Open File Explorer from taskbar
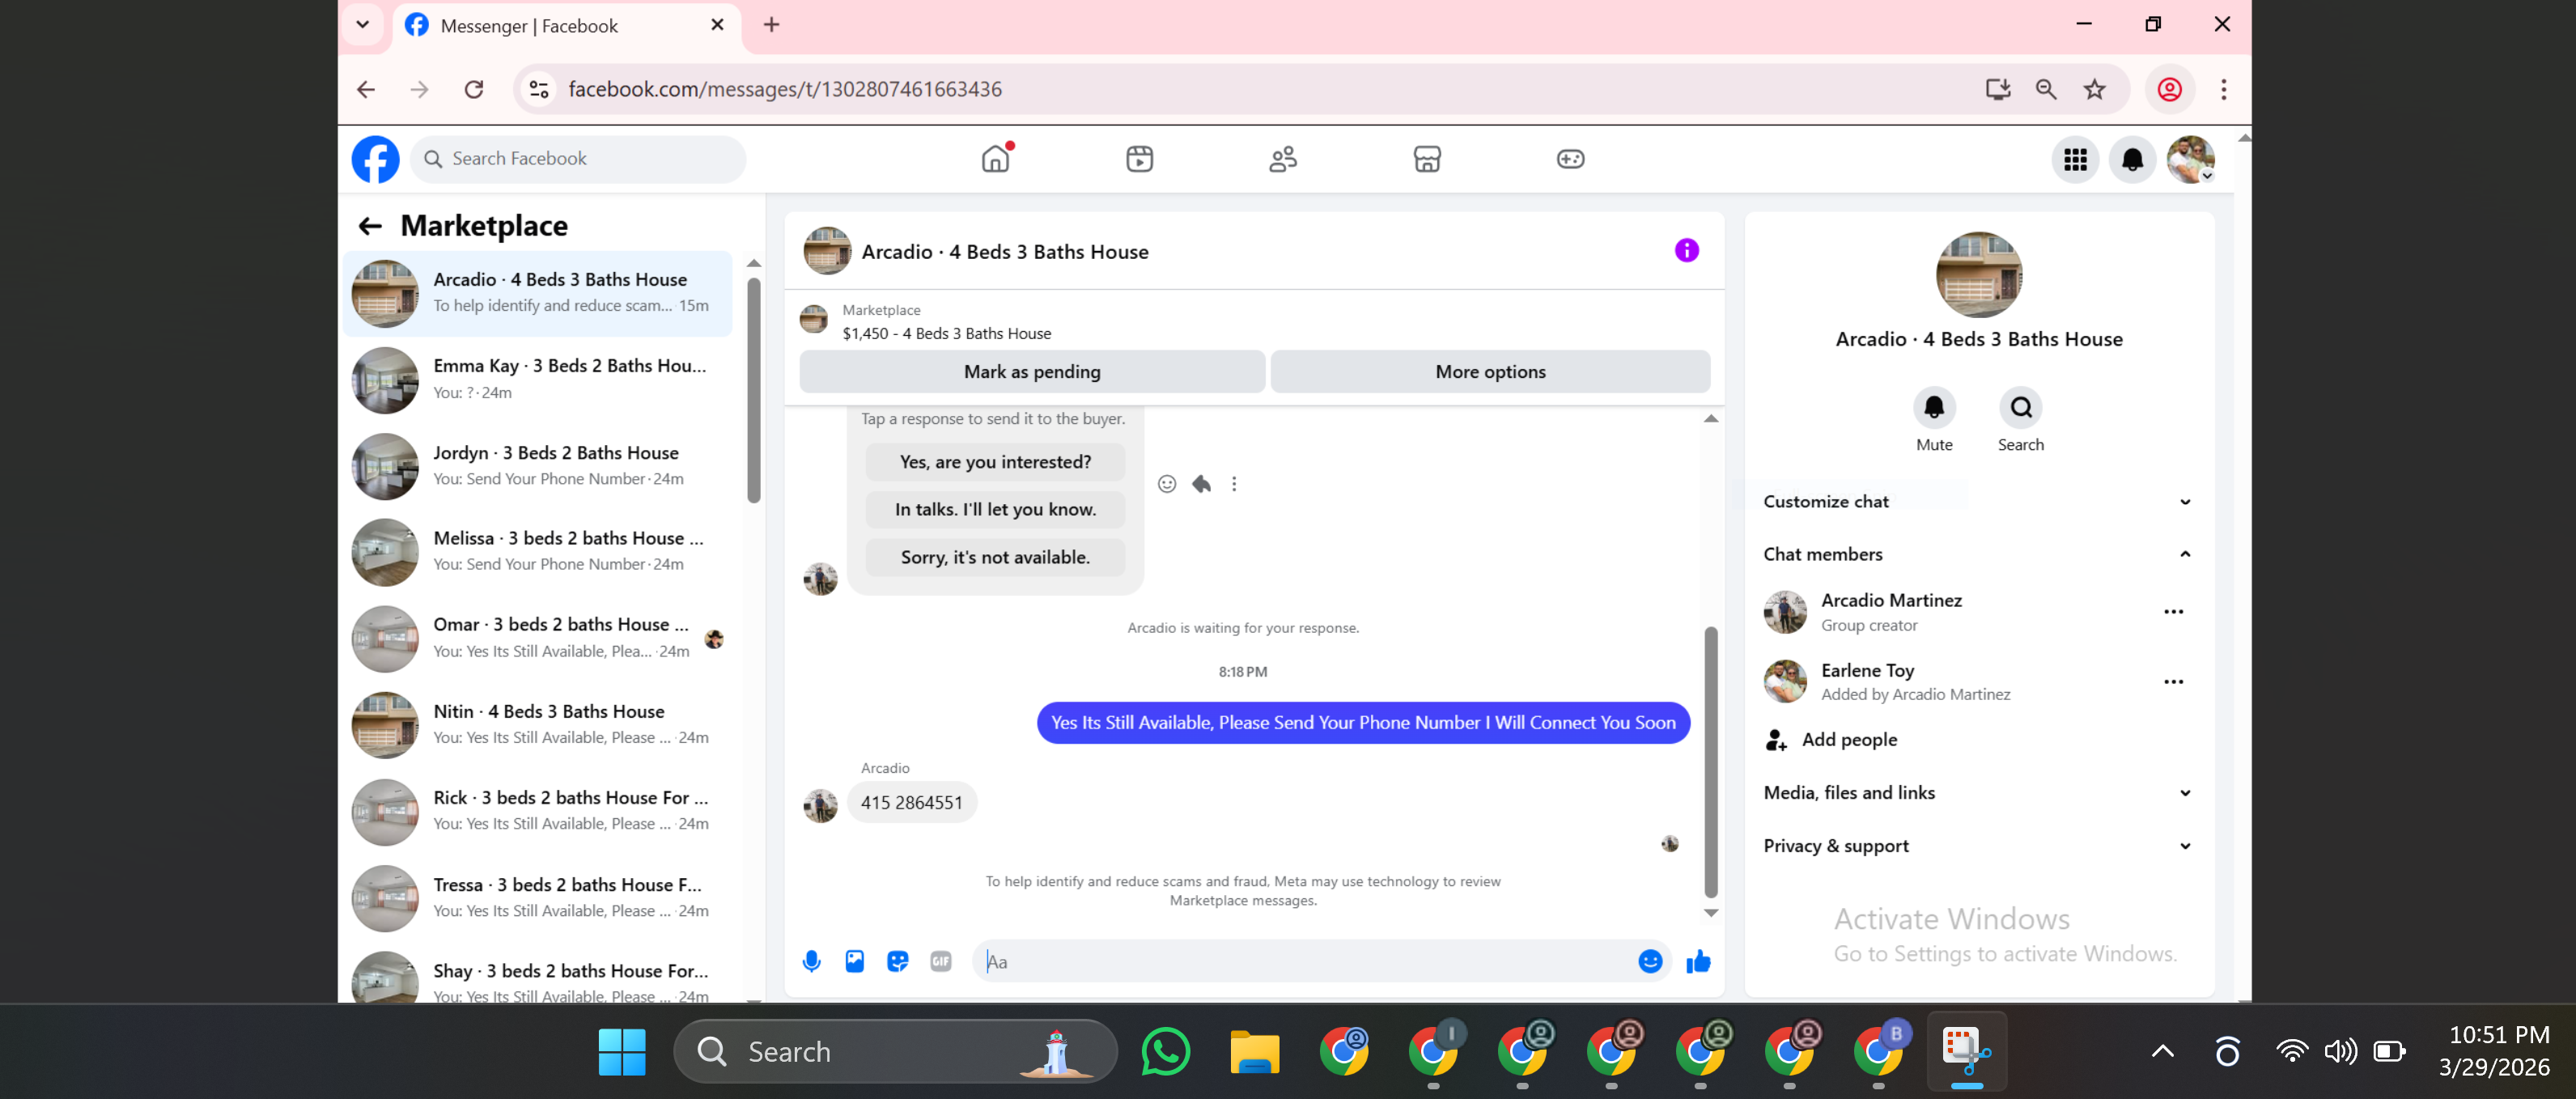 coord(1254,1051)
